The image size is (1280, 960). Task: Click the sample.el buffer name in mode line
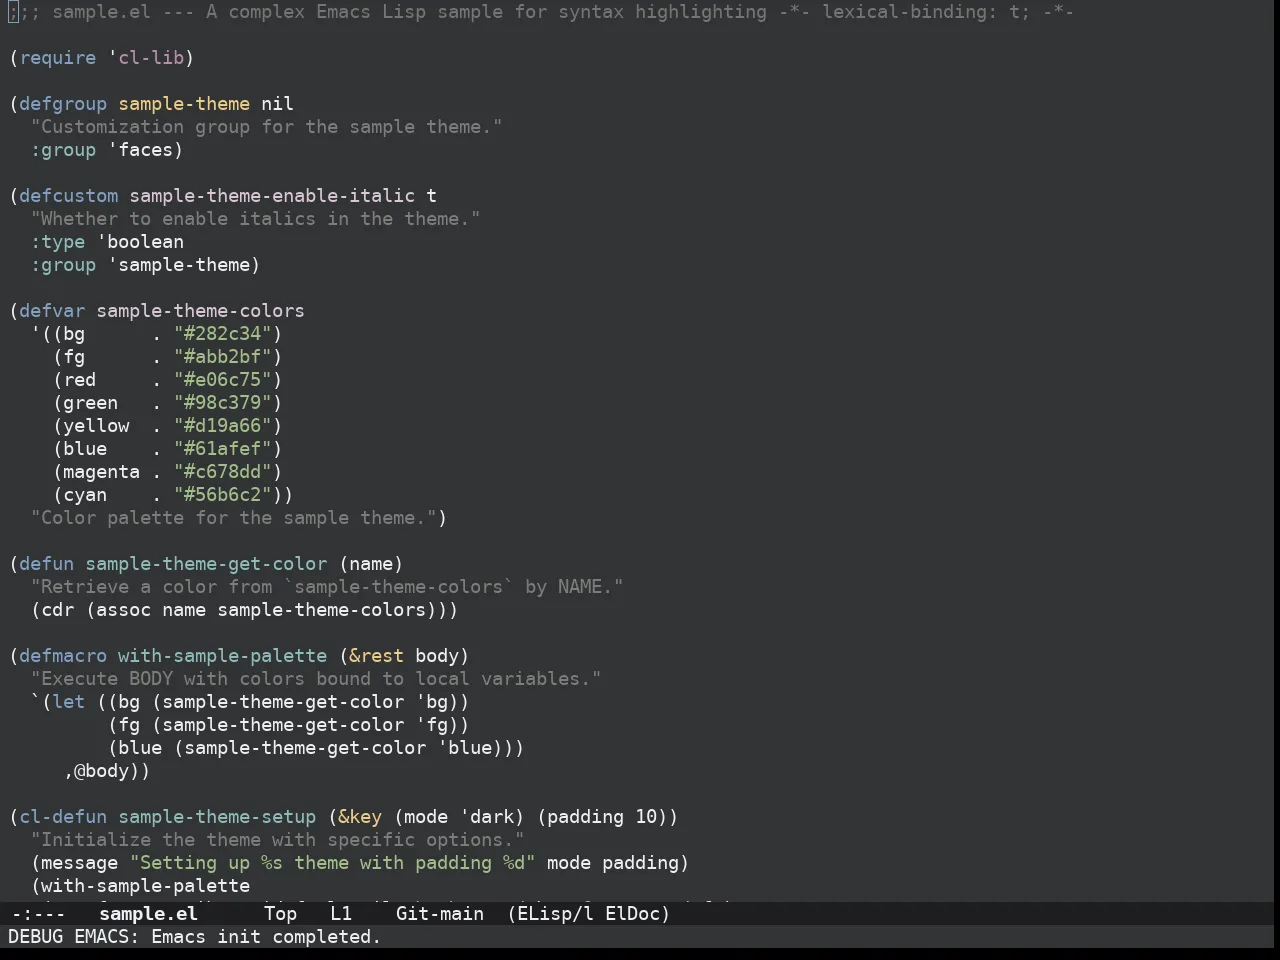click(148, 913)
